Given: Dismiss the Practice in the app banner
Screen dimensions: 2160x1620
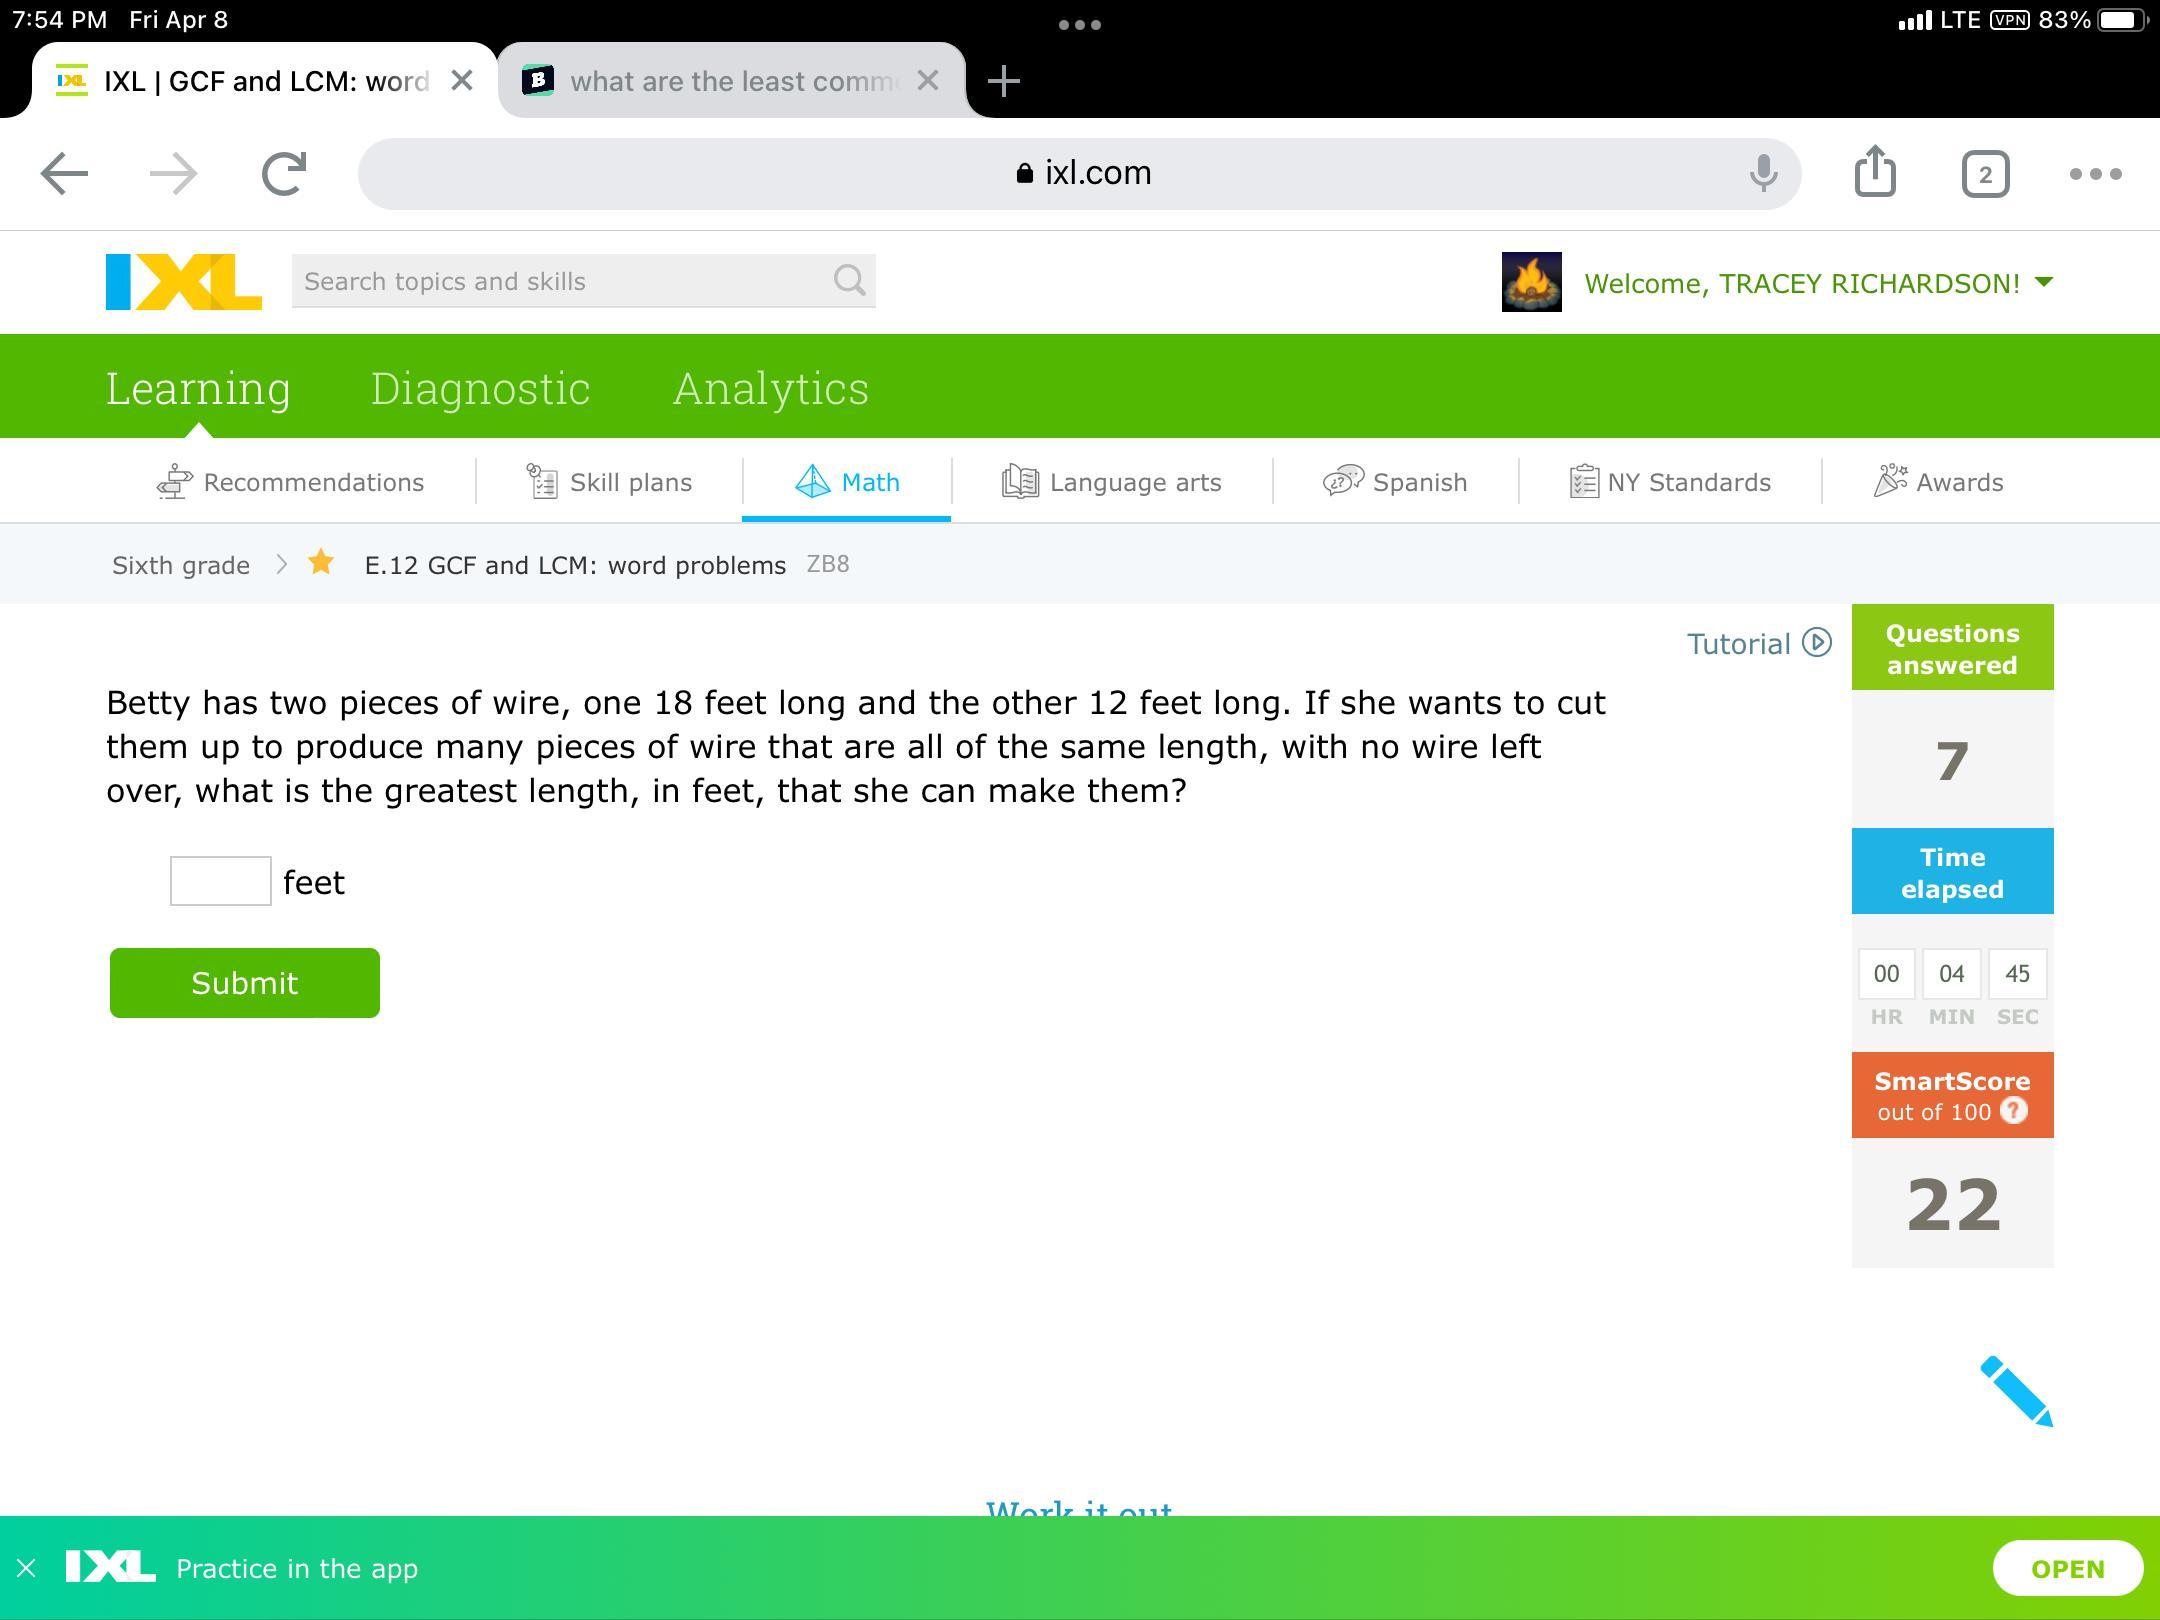Looking at the screenshot, I should point(27,1568).
